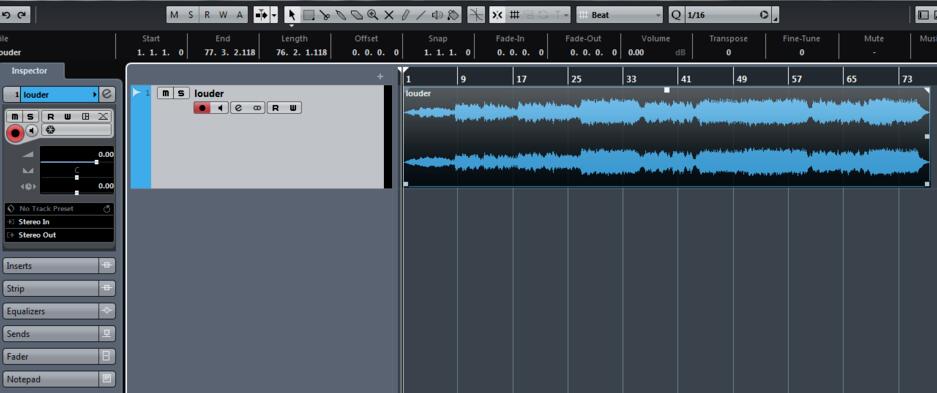Image resolution: width=937 pixels, height=393 pixels.
Task: Toggle global Write W automation button
Action: (x=223, y=15)
